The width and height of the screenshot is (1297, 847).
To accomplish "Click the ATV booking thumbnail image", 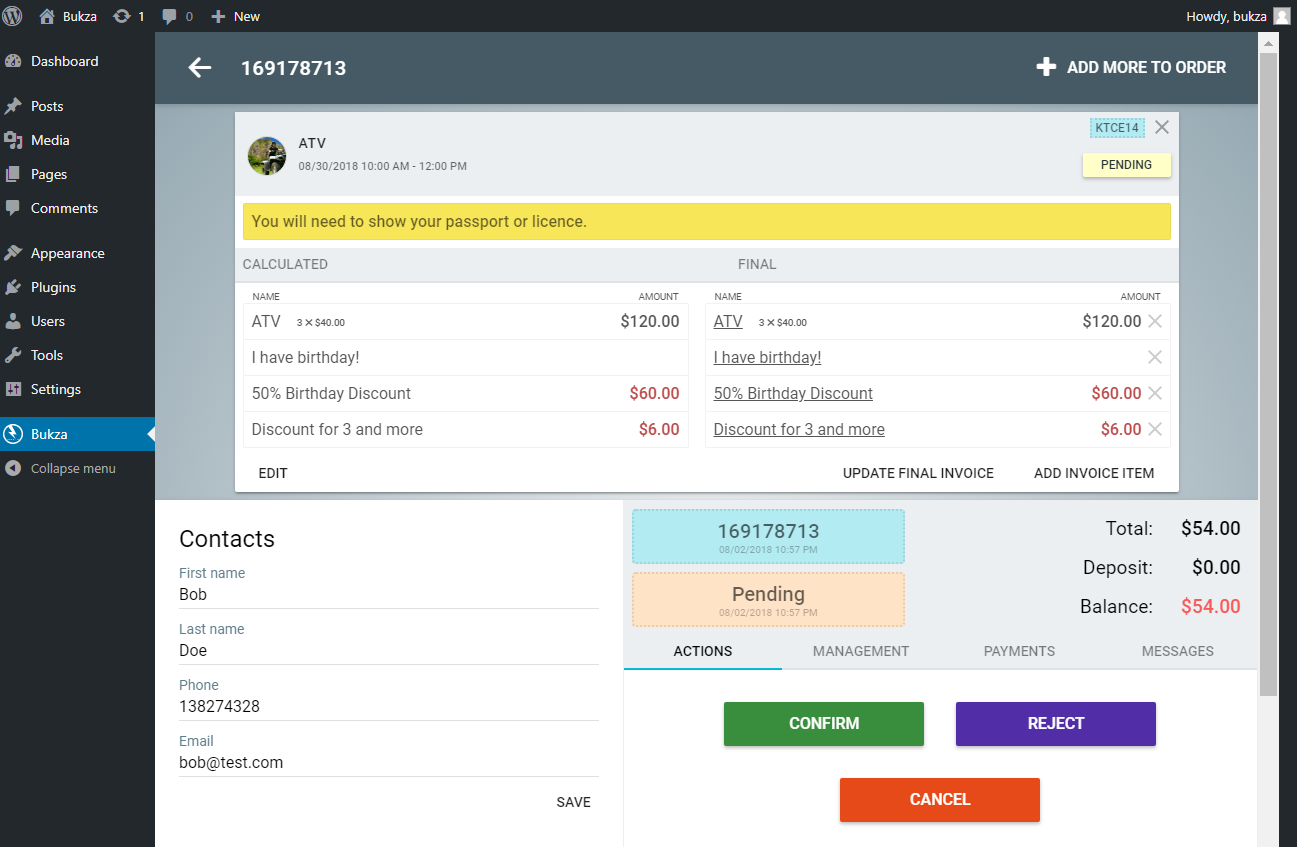I will pyautogui.click(x=267, y=156).
